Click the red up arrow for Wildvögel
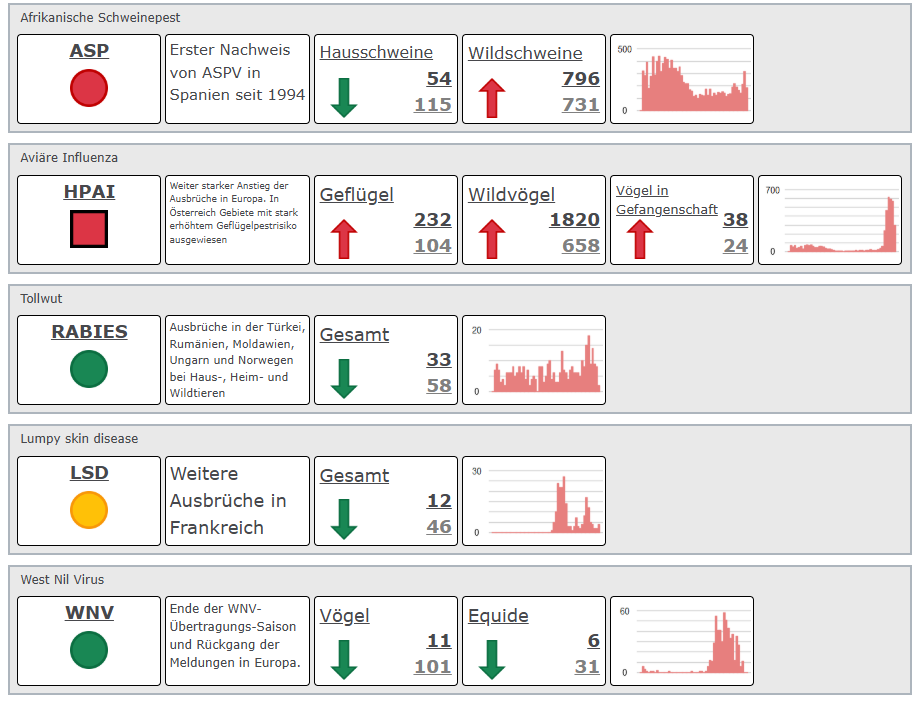Image resolution: width=921 pixels, height=701 pixels. (492, 240)
